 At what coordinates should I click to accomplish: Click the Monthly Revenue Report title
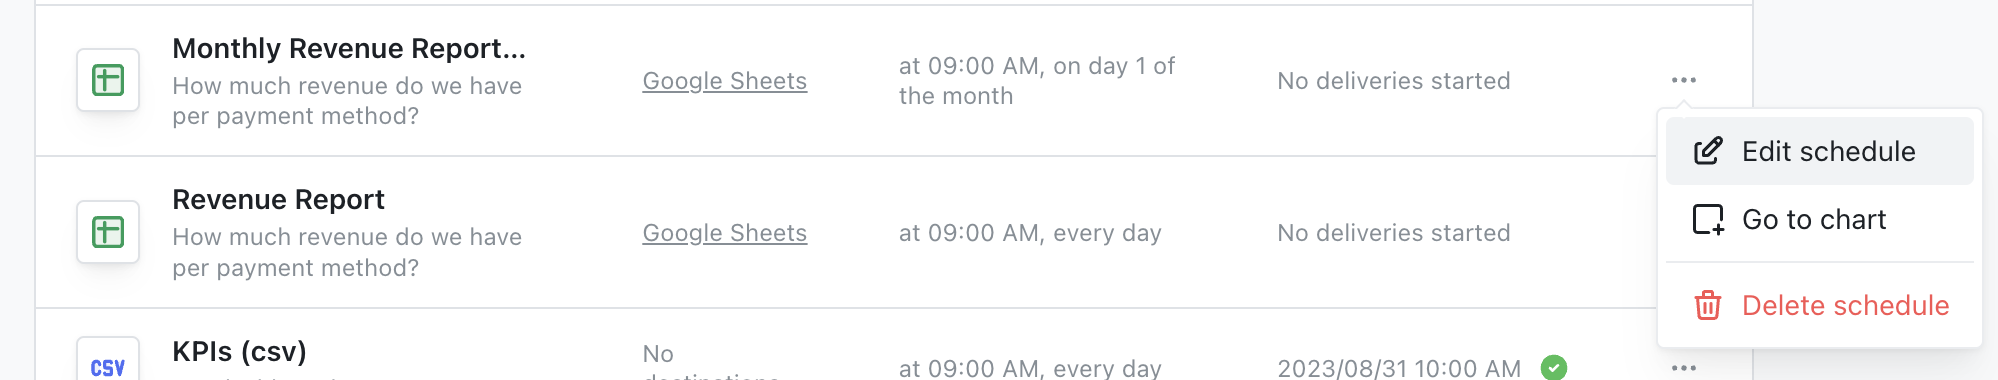click(349, 48)
